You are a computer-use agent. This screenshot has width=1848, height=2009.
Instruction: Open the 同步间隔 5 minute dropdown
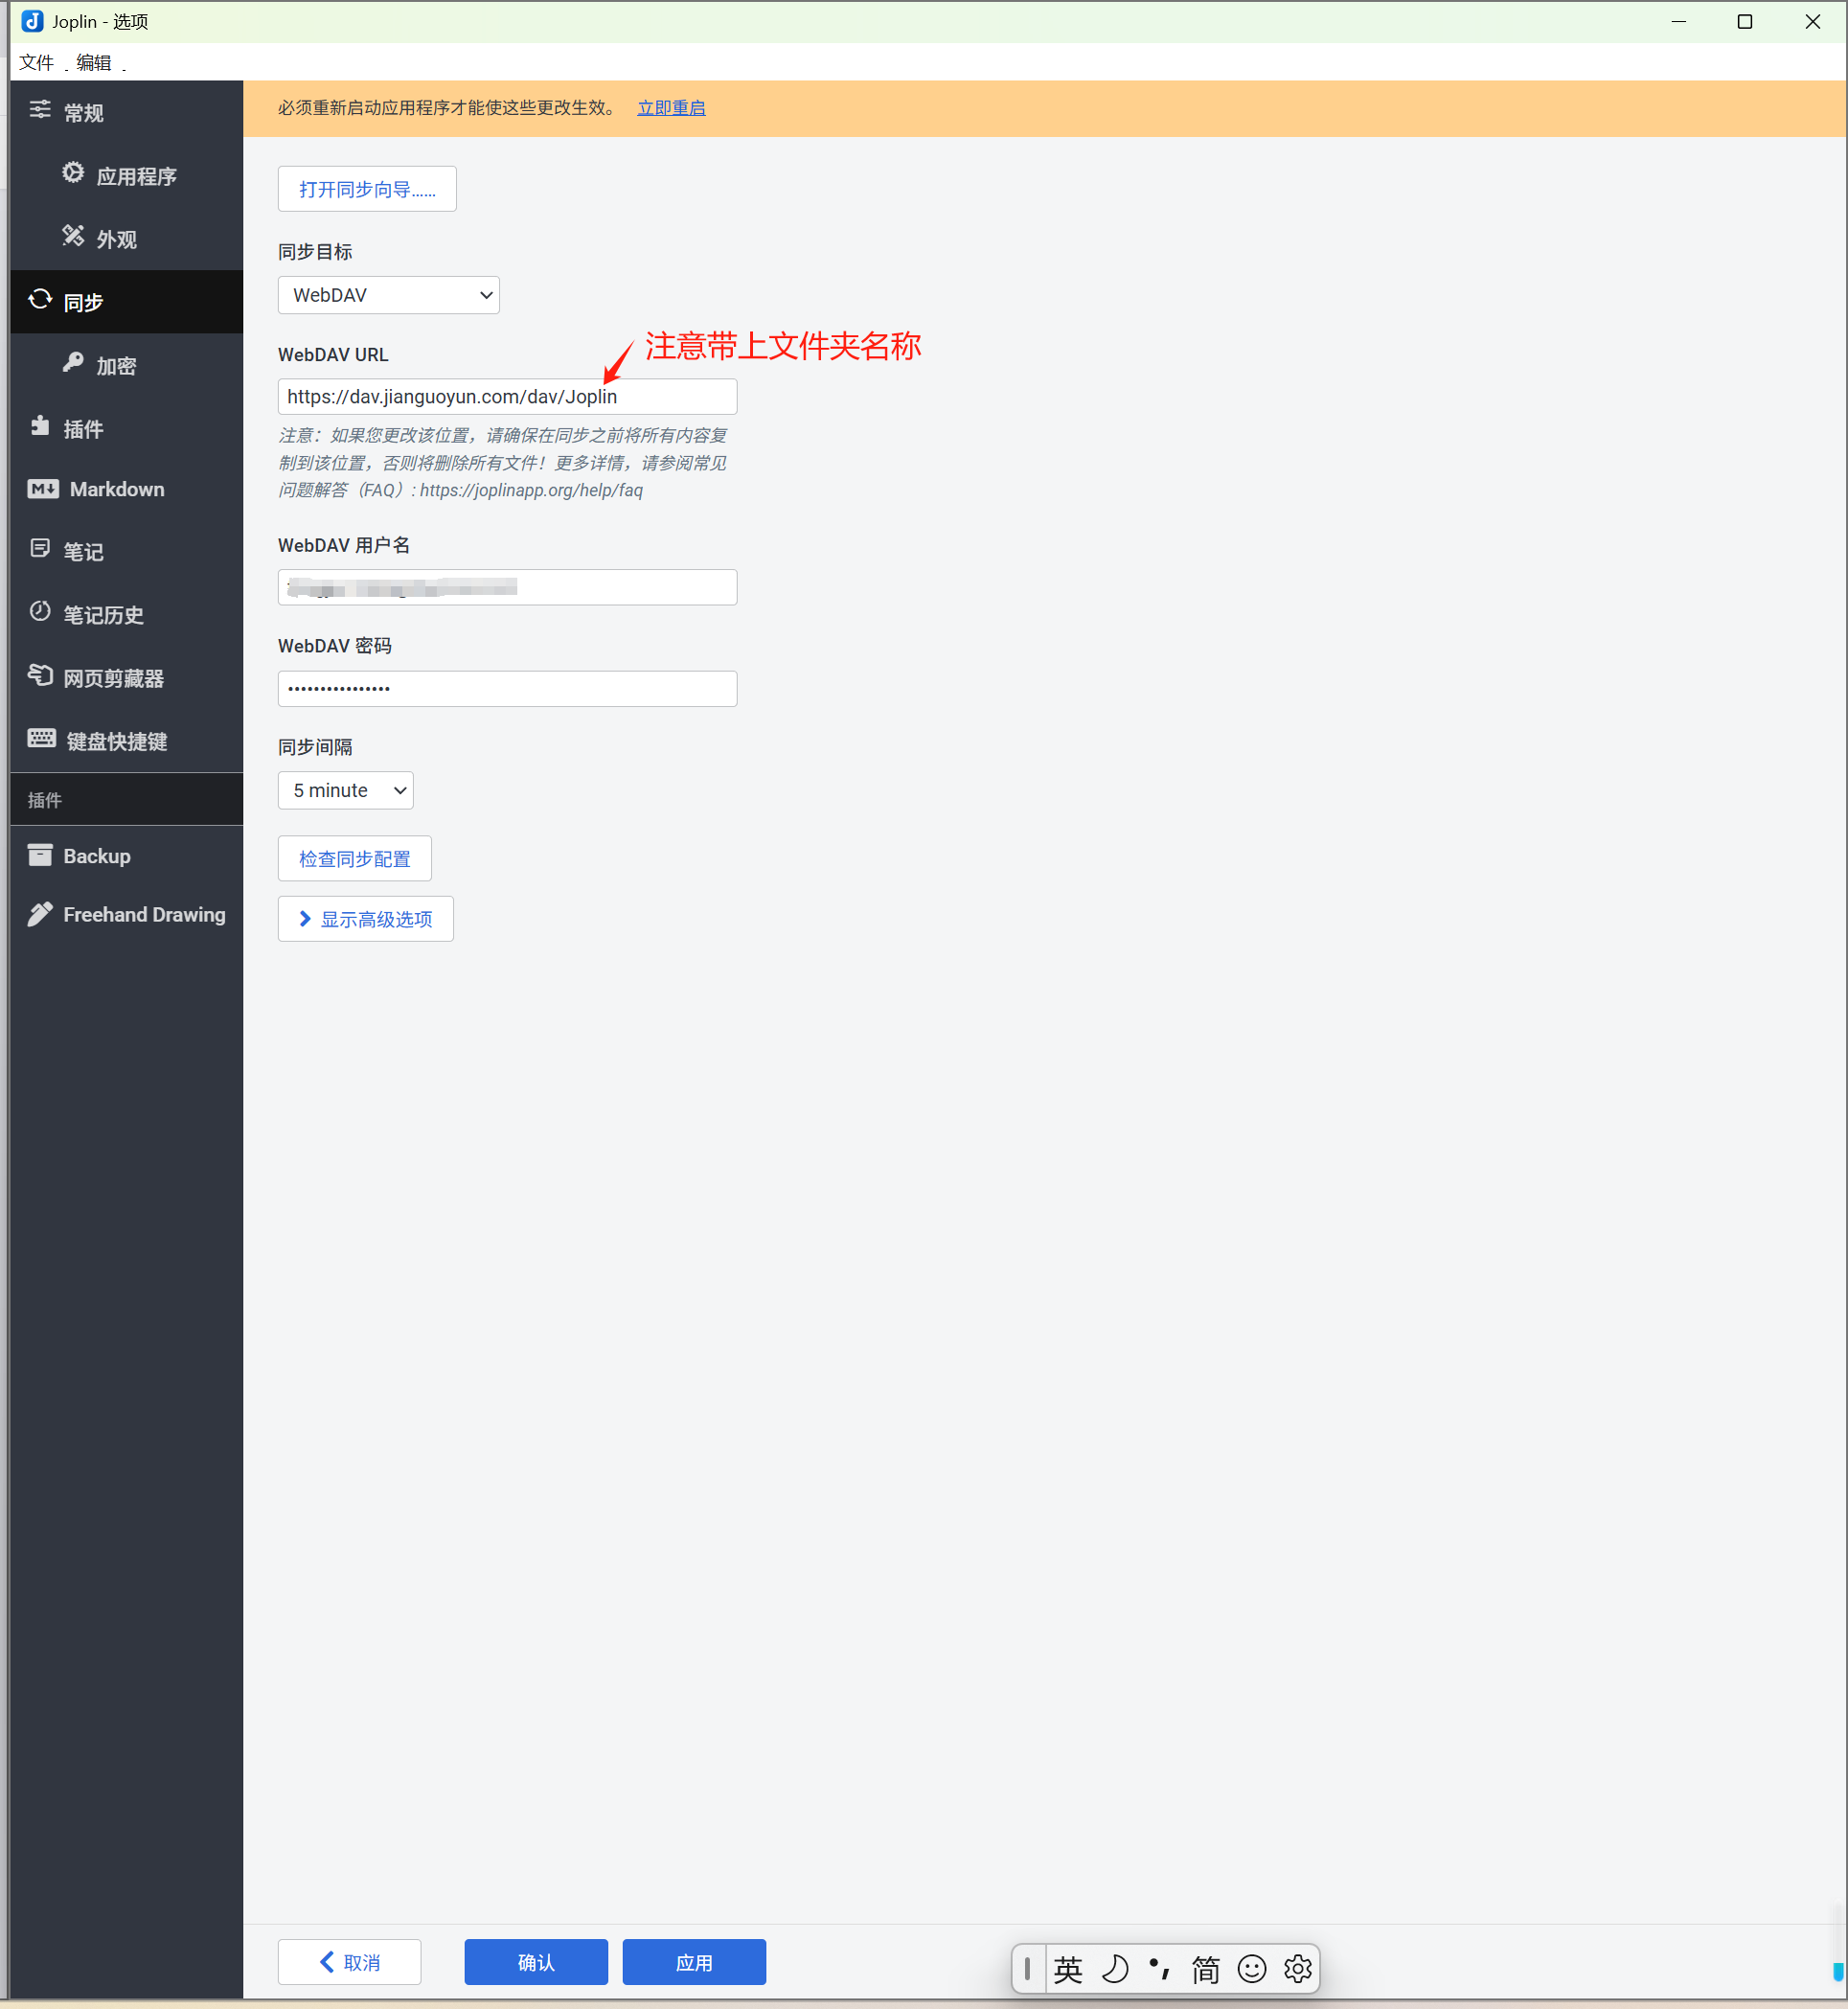pos(346,790)
